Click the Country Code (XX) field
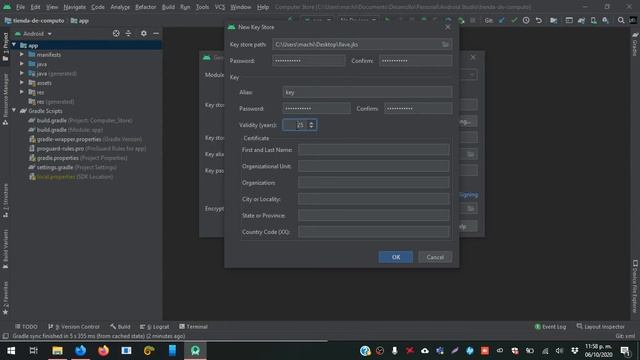The width and height of the screenshot is (640, 360). [x=373, y=232]
